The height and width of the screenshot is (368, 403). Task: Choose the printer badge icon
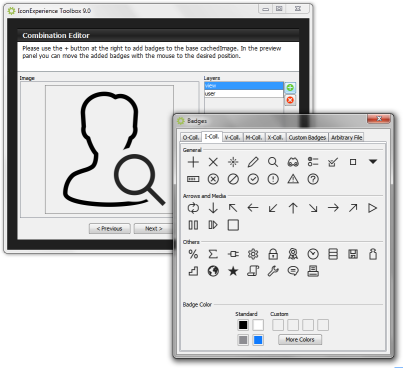pyautogui.click(x=313, y=271)
